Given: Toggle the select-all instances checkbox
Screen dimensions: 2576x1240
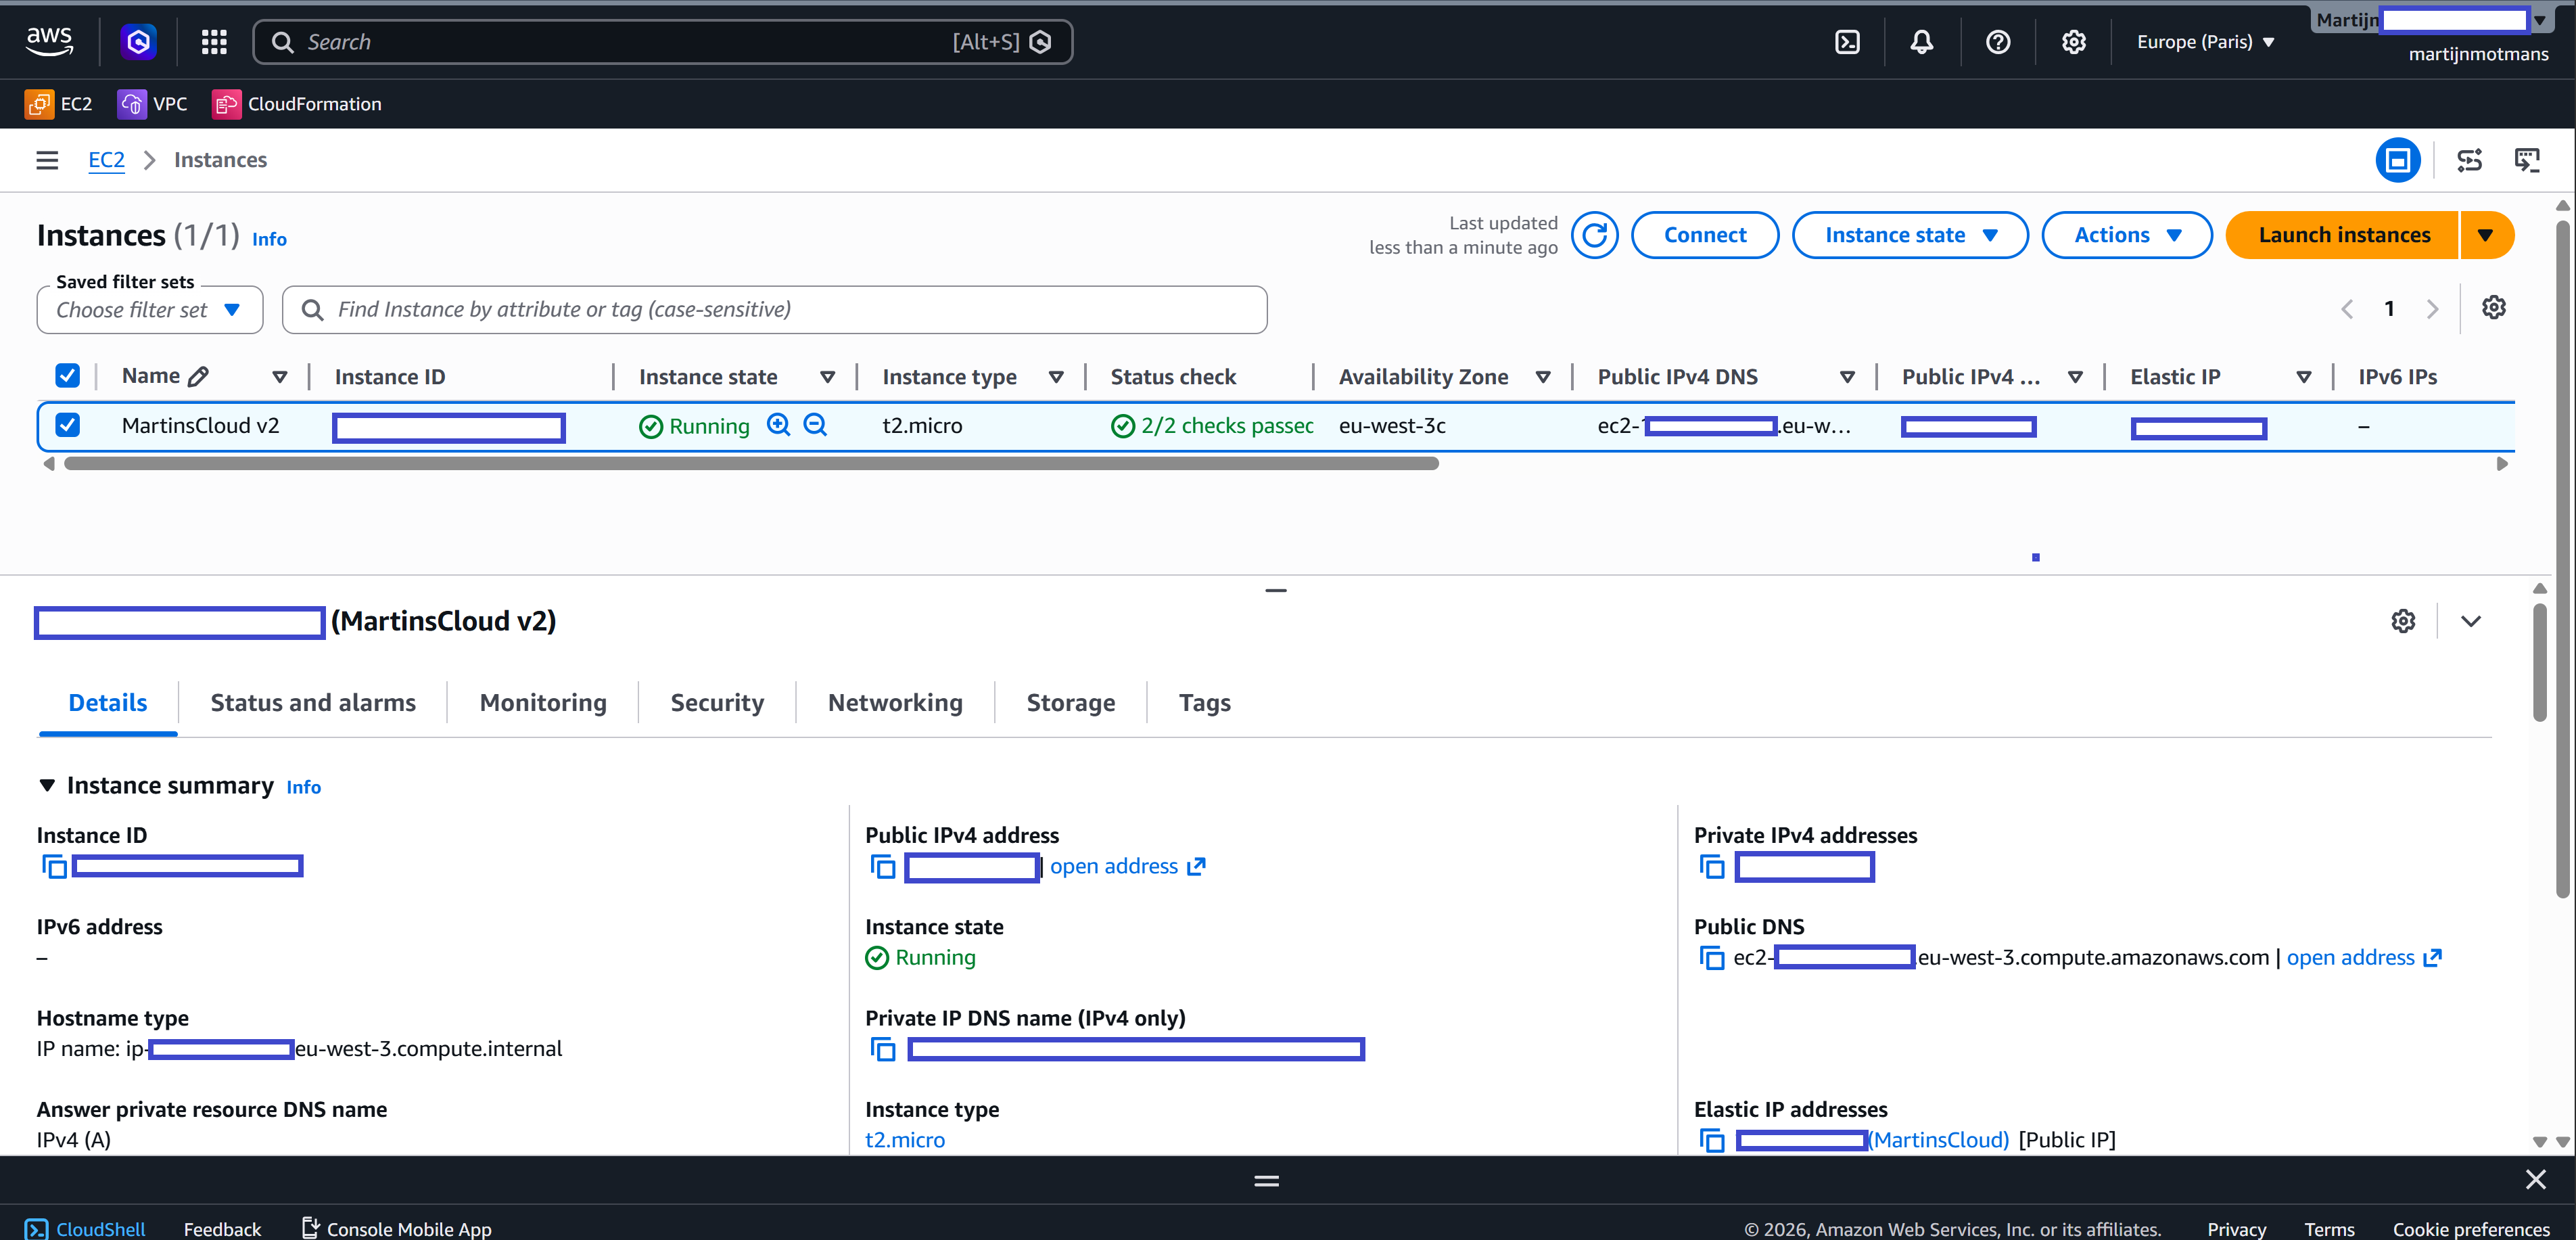Looking at the screenshot, I should point(67,376).
